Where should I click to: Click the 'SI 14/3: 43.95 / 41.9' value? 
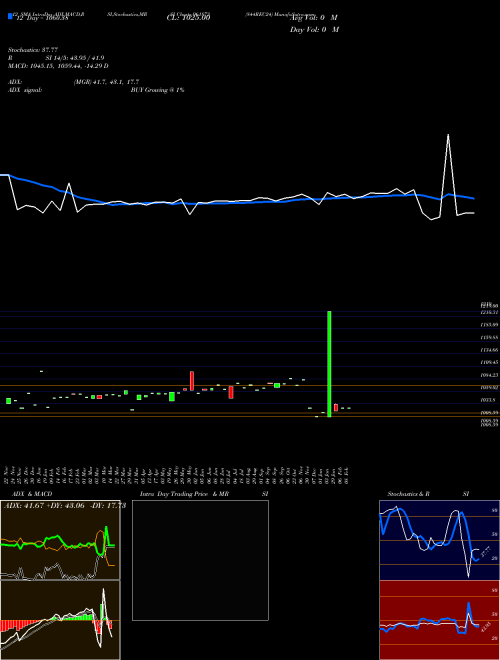(75, 58)
